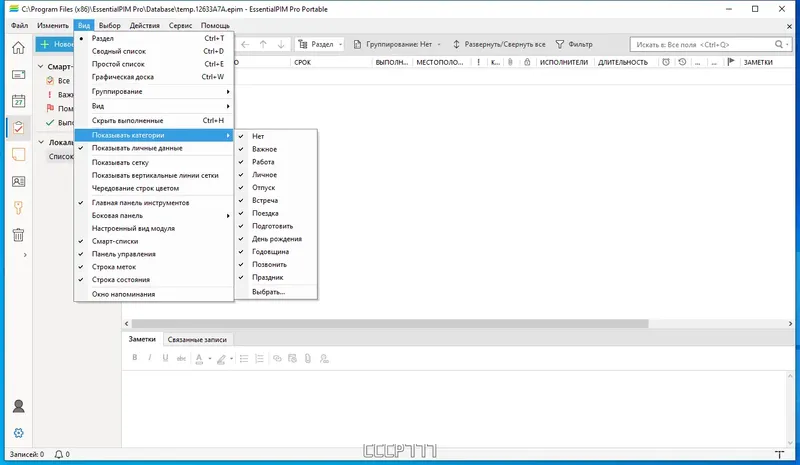Attach file with paperclip icon in notes toolbar
This screenshot has height=465, width=800.
[308, 358]
